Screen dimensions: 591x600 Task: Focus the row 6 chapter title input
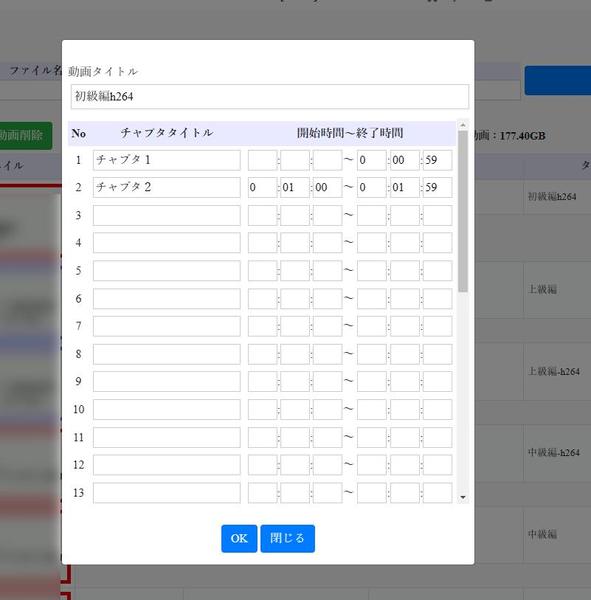167,298
